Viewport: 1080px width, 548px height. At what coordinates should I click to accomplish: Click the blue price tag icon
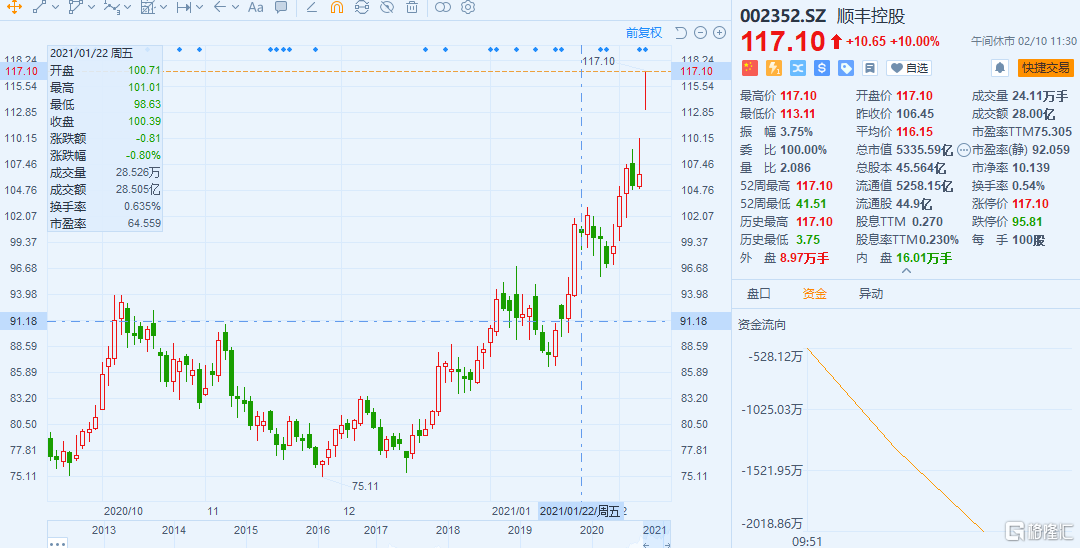[x=845, y=67]
